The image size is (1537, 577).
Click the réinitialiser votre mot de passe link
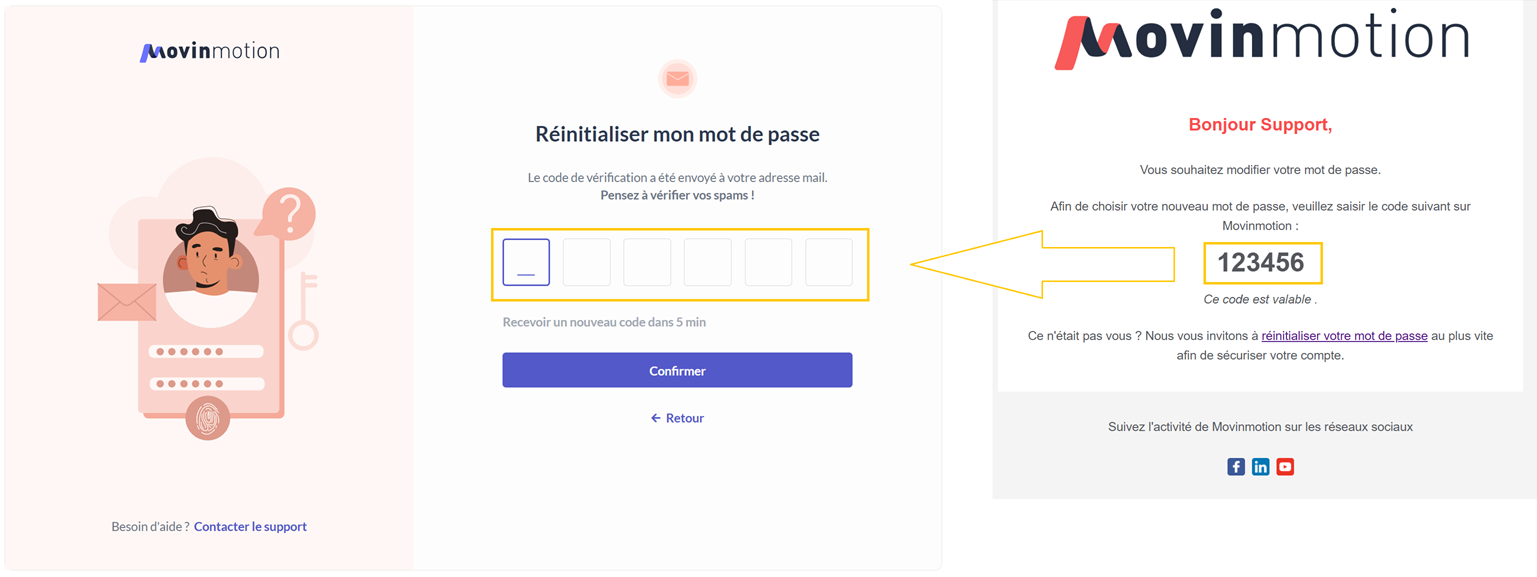pos(1344,336)
